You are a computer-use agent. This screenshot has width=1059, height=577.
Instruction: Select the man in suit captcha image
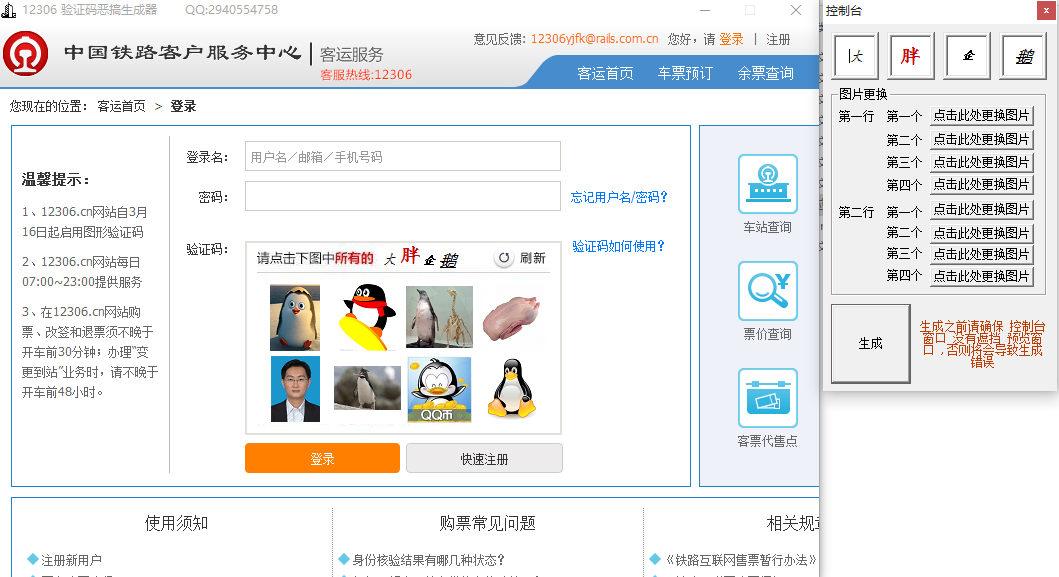[x=295, y=389]
